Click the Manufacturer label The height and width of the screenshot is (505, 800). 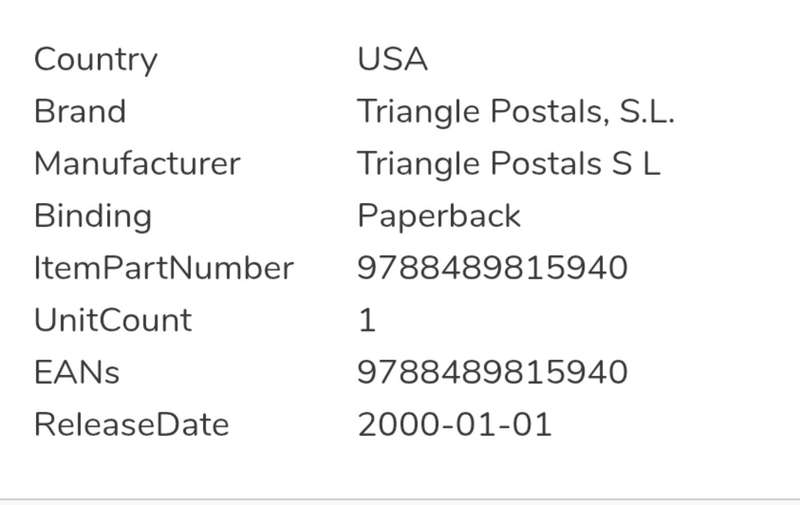(x=137, y=164)
